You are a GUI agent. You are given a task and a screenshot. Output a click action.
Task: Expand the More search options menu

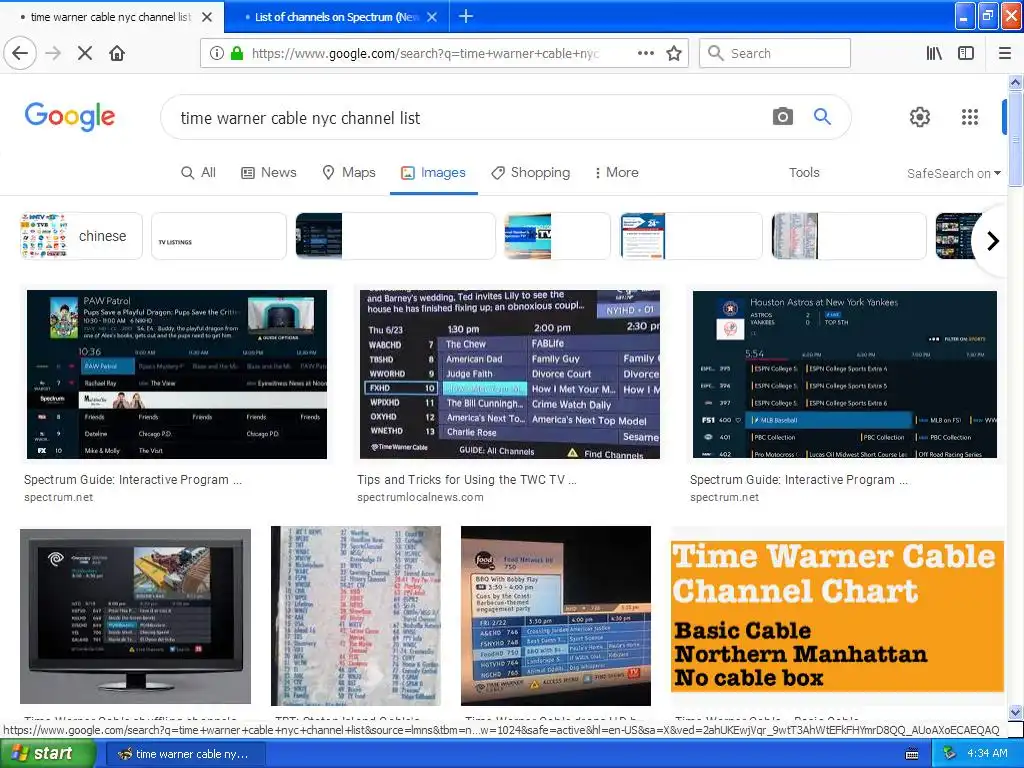coord(616,172)
